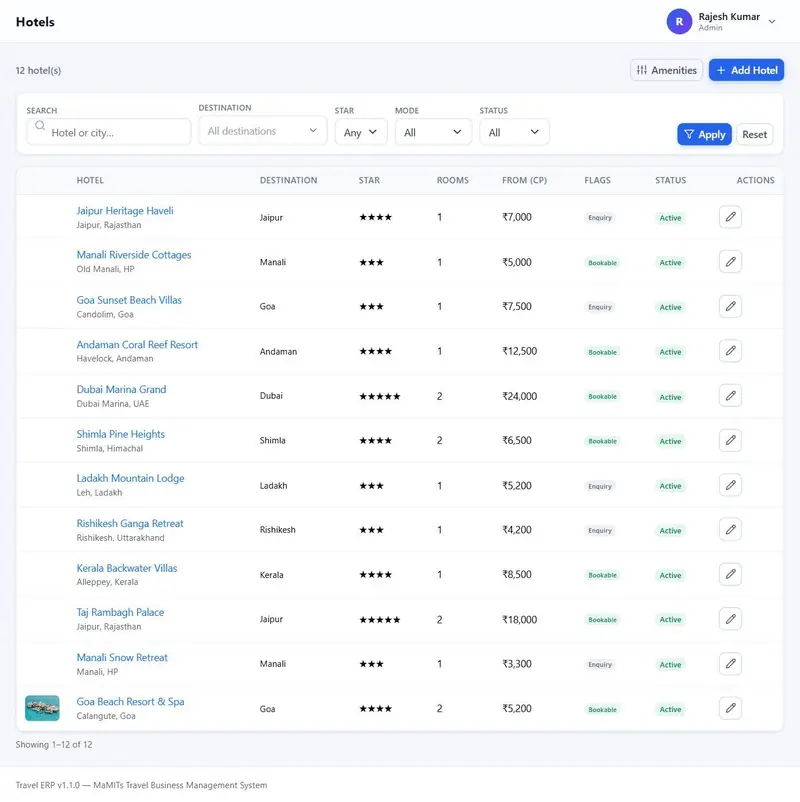
Task: Open Shimla Pine Heights details
Action: click(121, 434)
